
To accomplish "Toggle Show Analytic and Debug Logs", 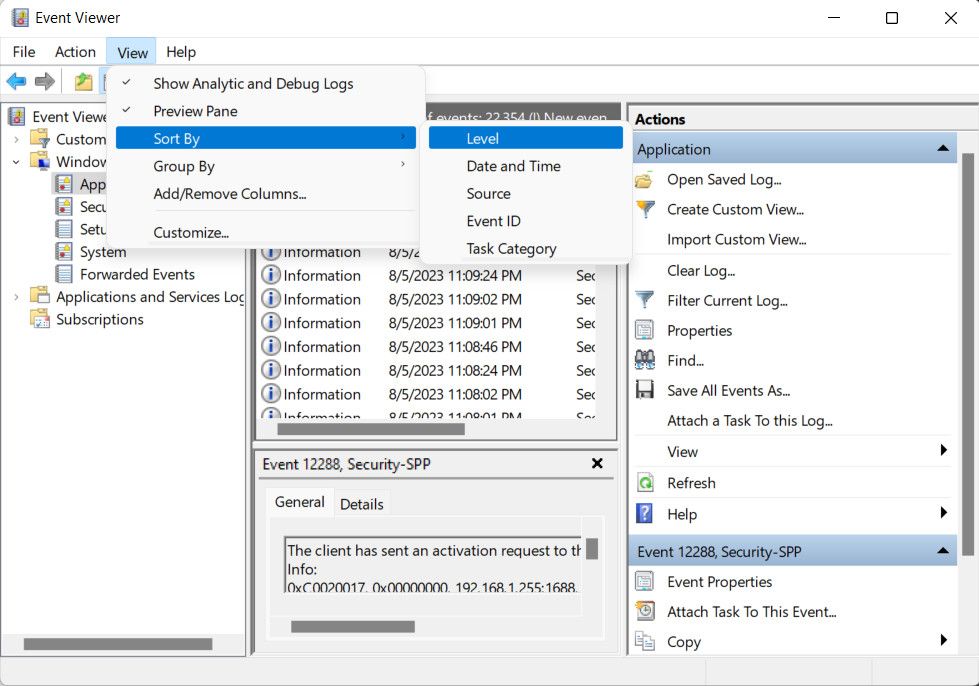I will [x=253, y=84].
